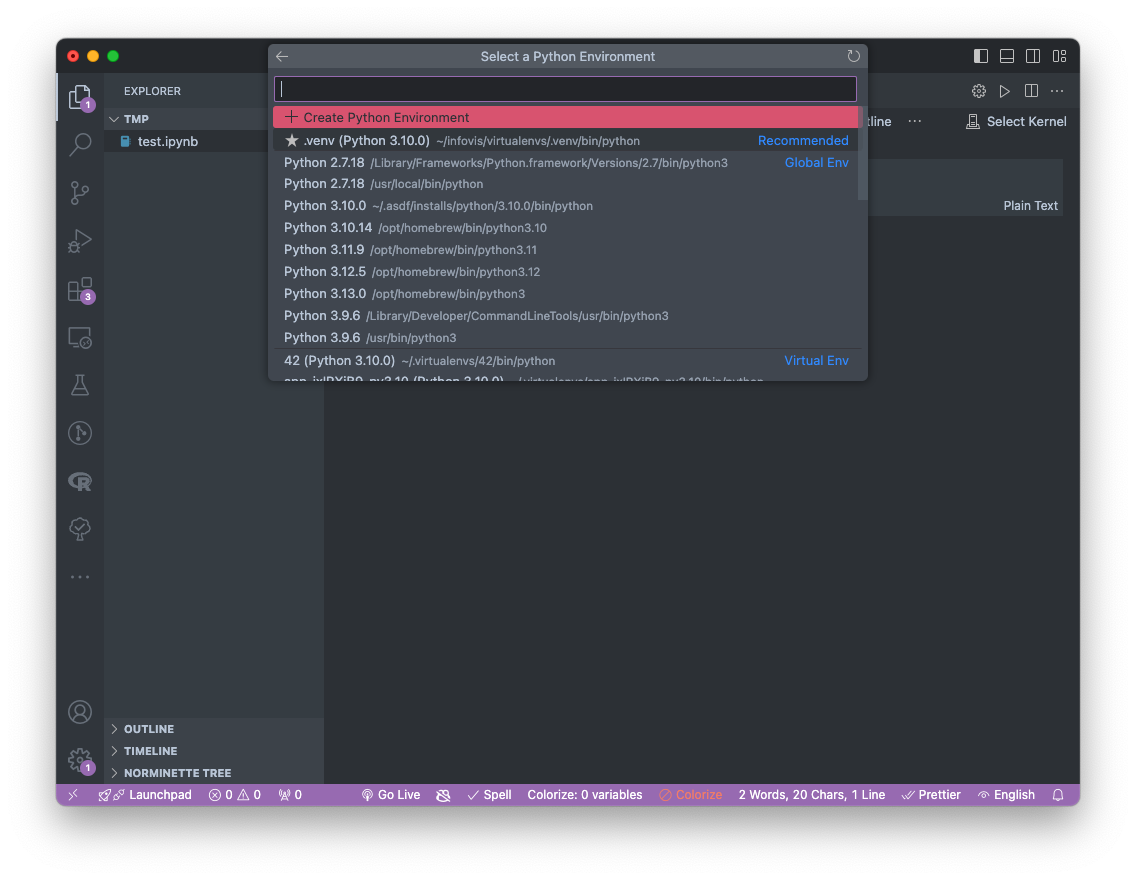Image resolution: width=1136 pixels, height=880 pixels.
Task: Click the ports forwarded 0 status item
Action: [290, 795]
